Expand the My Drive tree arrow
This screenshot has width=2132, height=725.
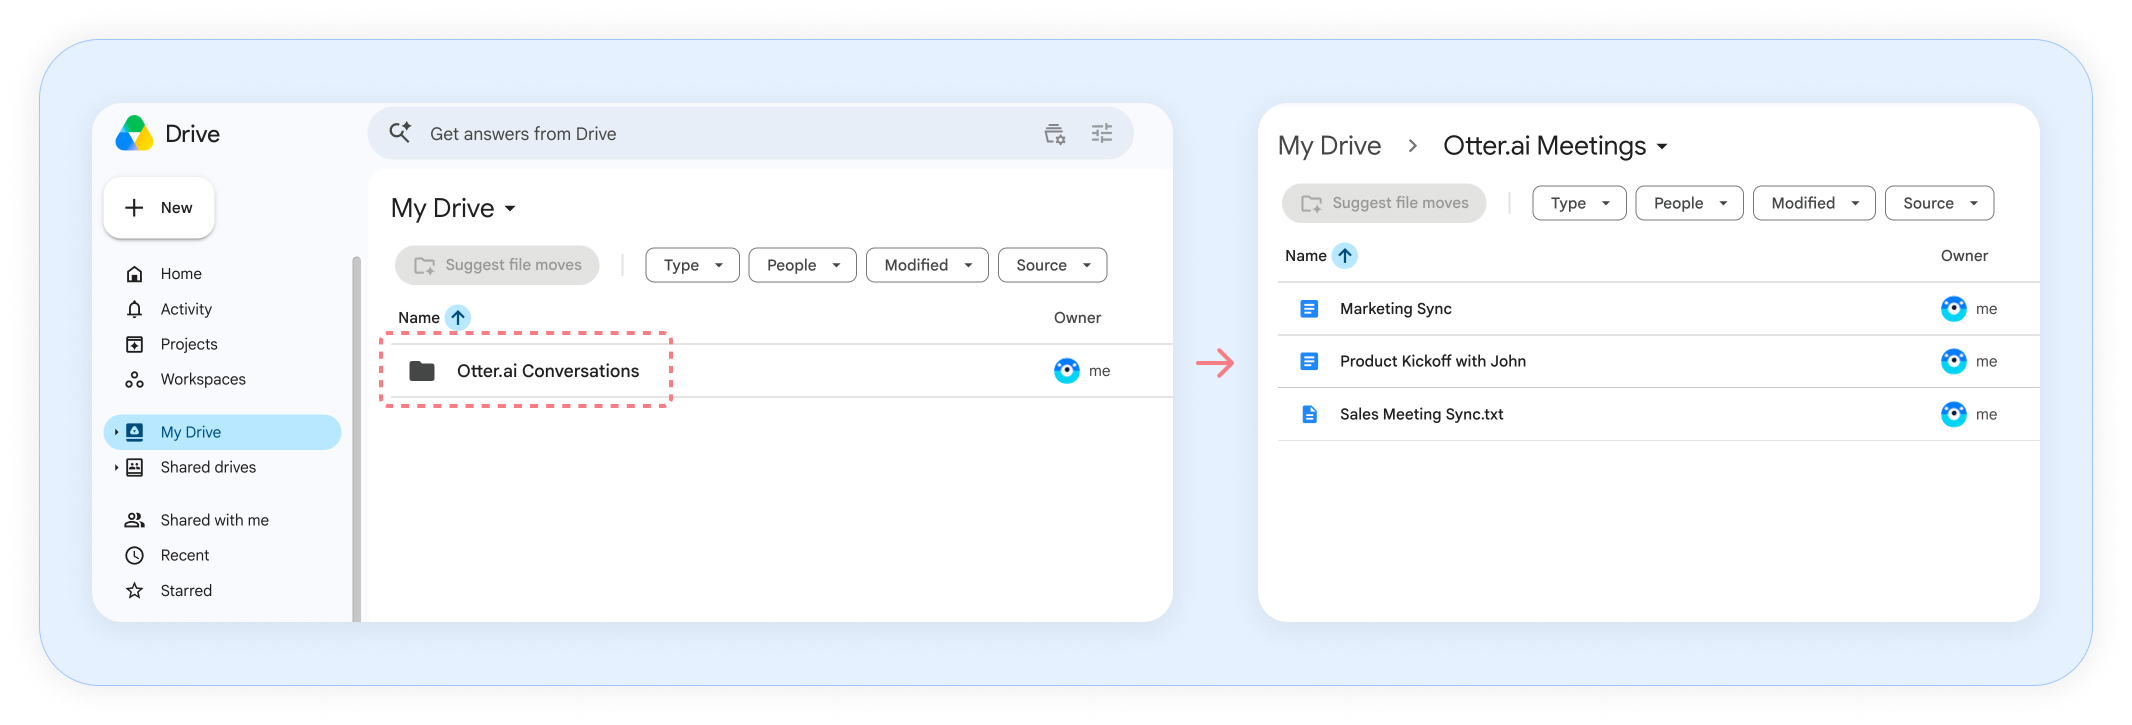[116, 432]
